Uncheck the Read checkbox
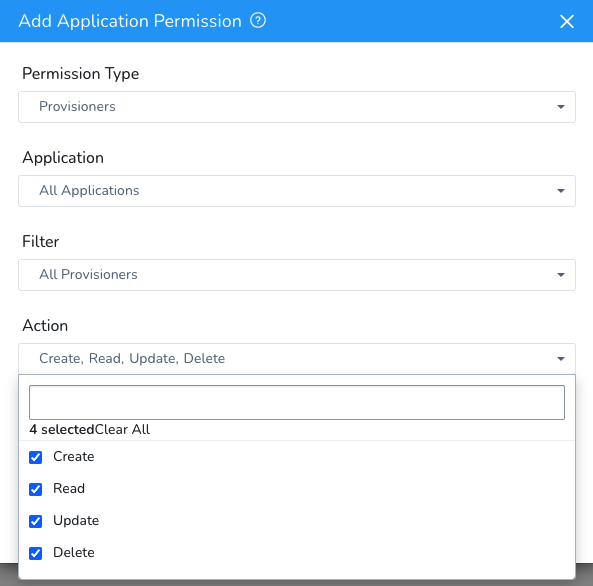Viewport: 593px width, 586px height. click(36, 489)
